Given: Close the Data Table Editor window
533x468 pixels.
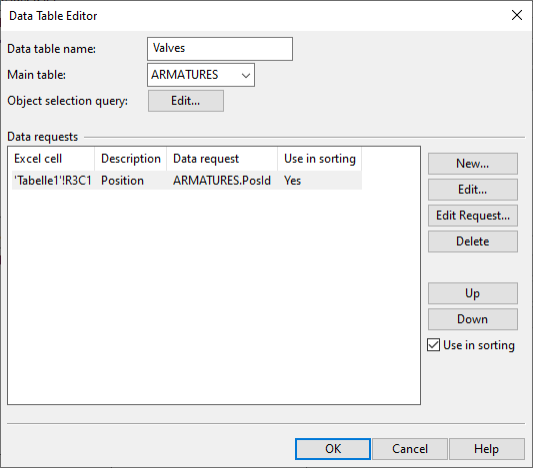Looking at the screenshot, I should pyautogui.click(x=517, y=15).
